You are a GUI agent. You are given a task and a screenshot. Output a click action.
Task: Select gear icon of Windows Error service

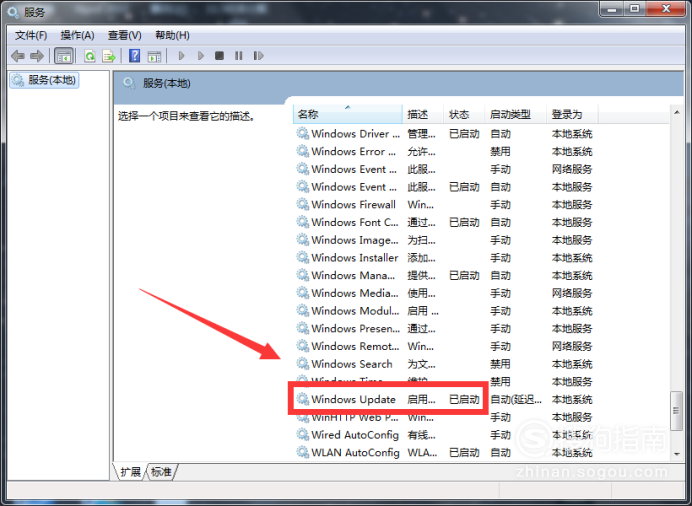303,151
